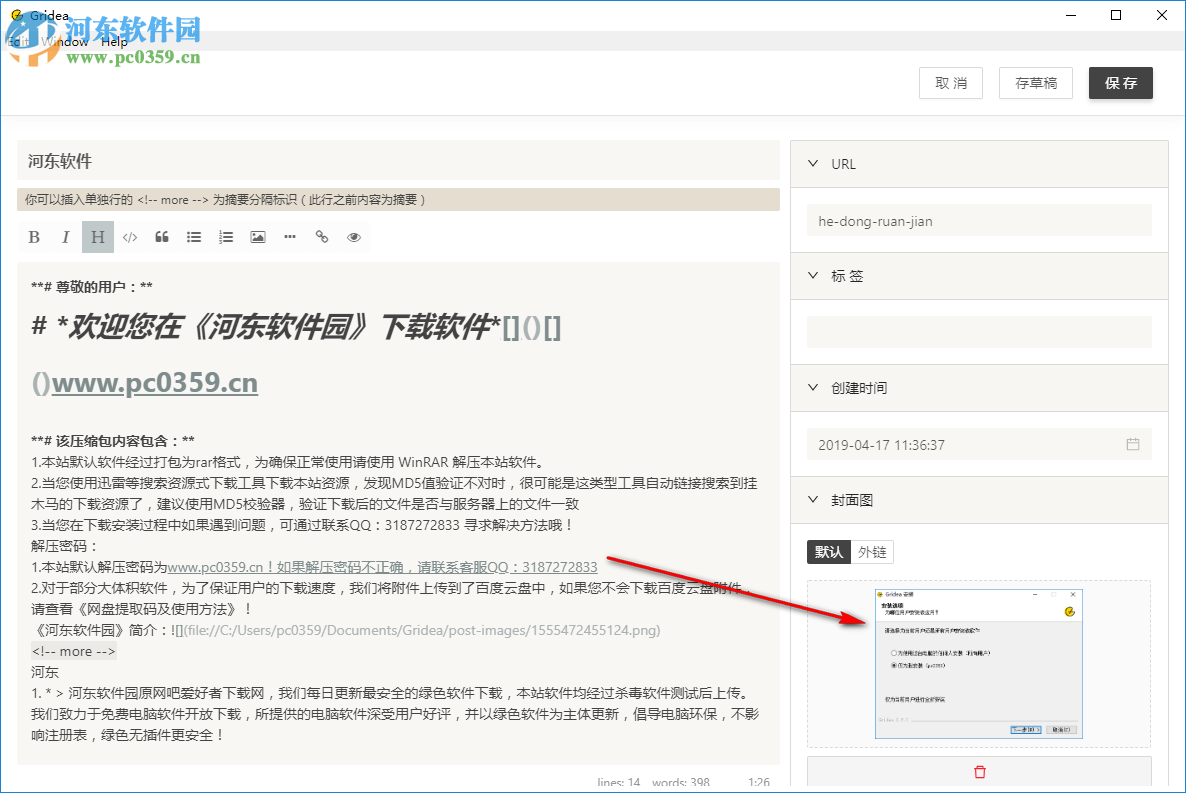Viewport: 1186px width, 793px height.
Task: Insert inline code with code icon
Action: 130,237
